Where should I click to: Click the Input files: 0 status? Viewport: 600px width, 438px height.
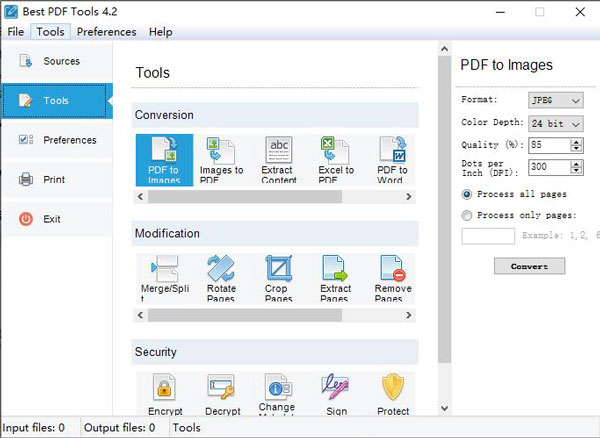point(34,428)
